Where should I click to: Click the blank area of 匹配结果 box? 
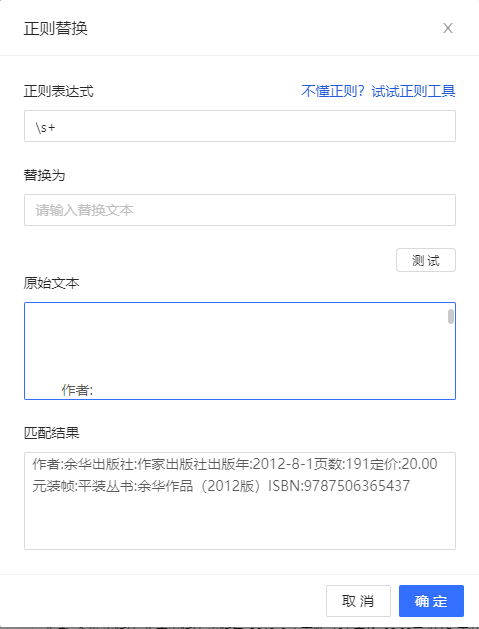240,521
